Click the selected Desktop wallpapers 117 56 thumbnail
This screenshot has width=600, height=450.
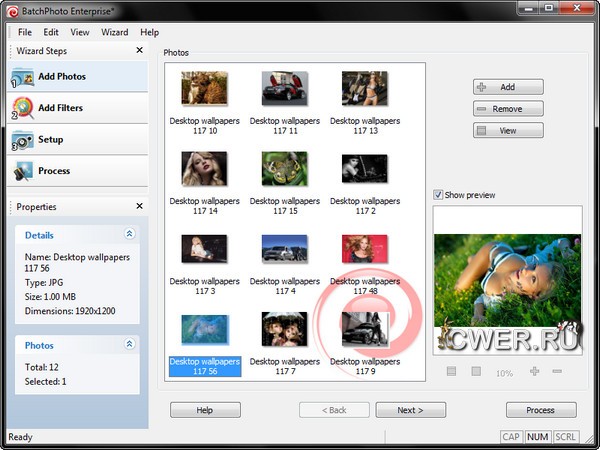tap(205, 329)
